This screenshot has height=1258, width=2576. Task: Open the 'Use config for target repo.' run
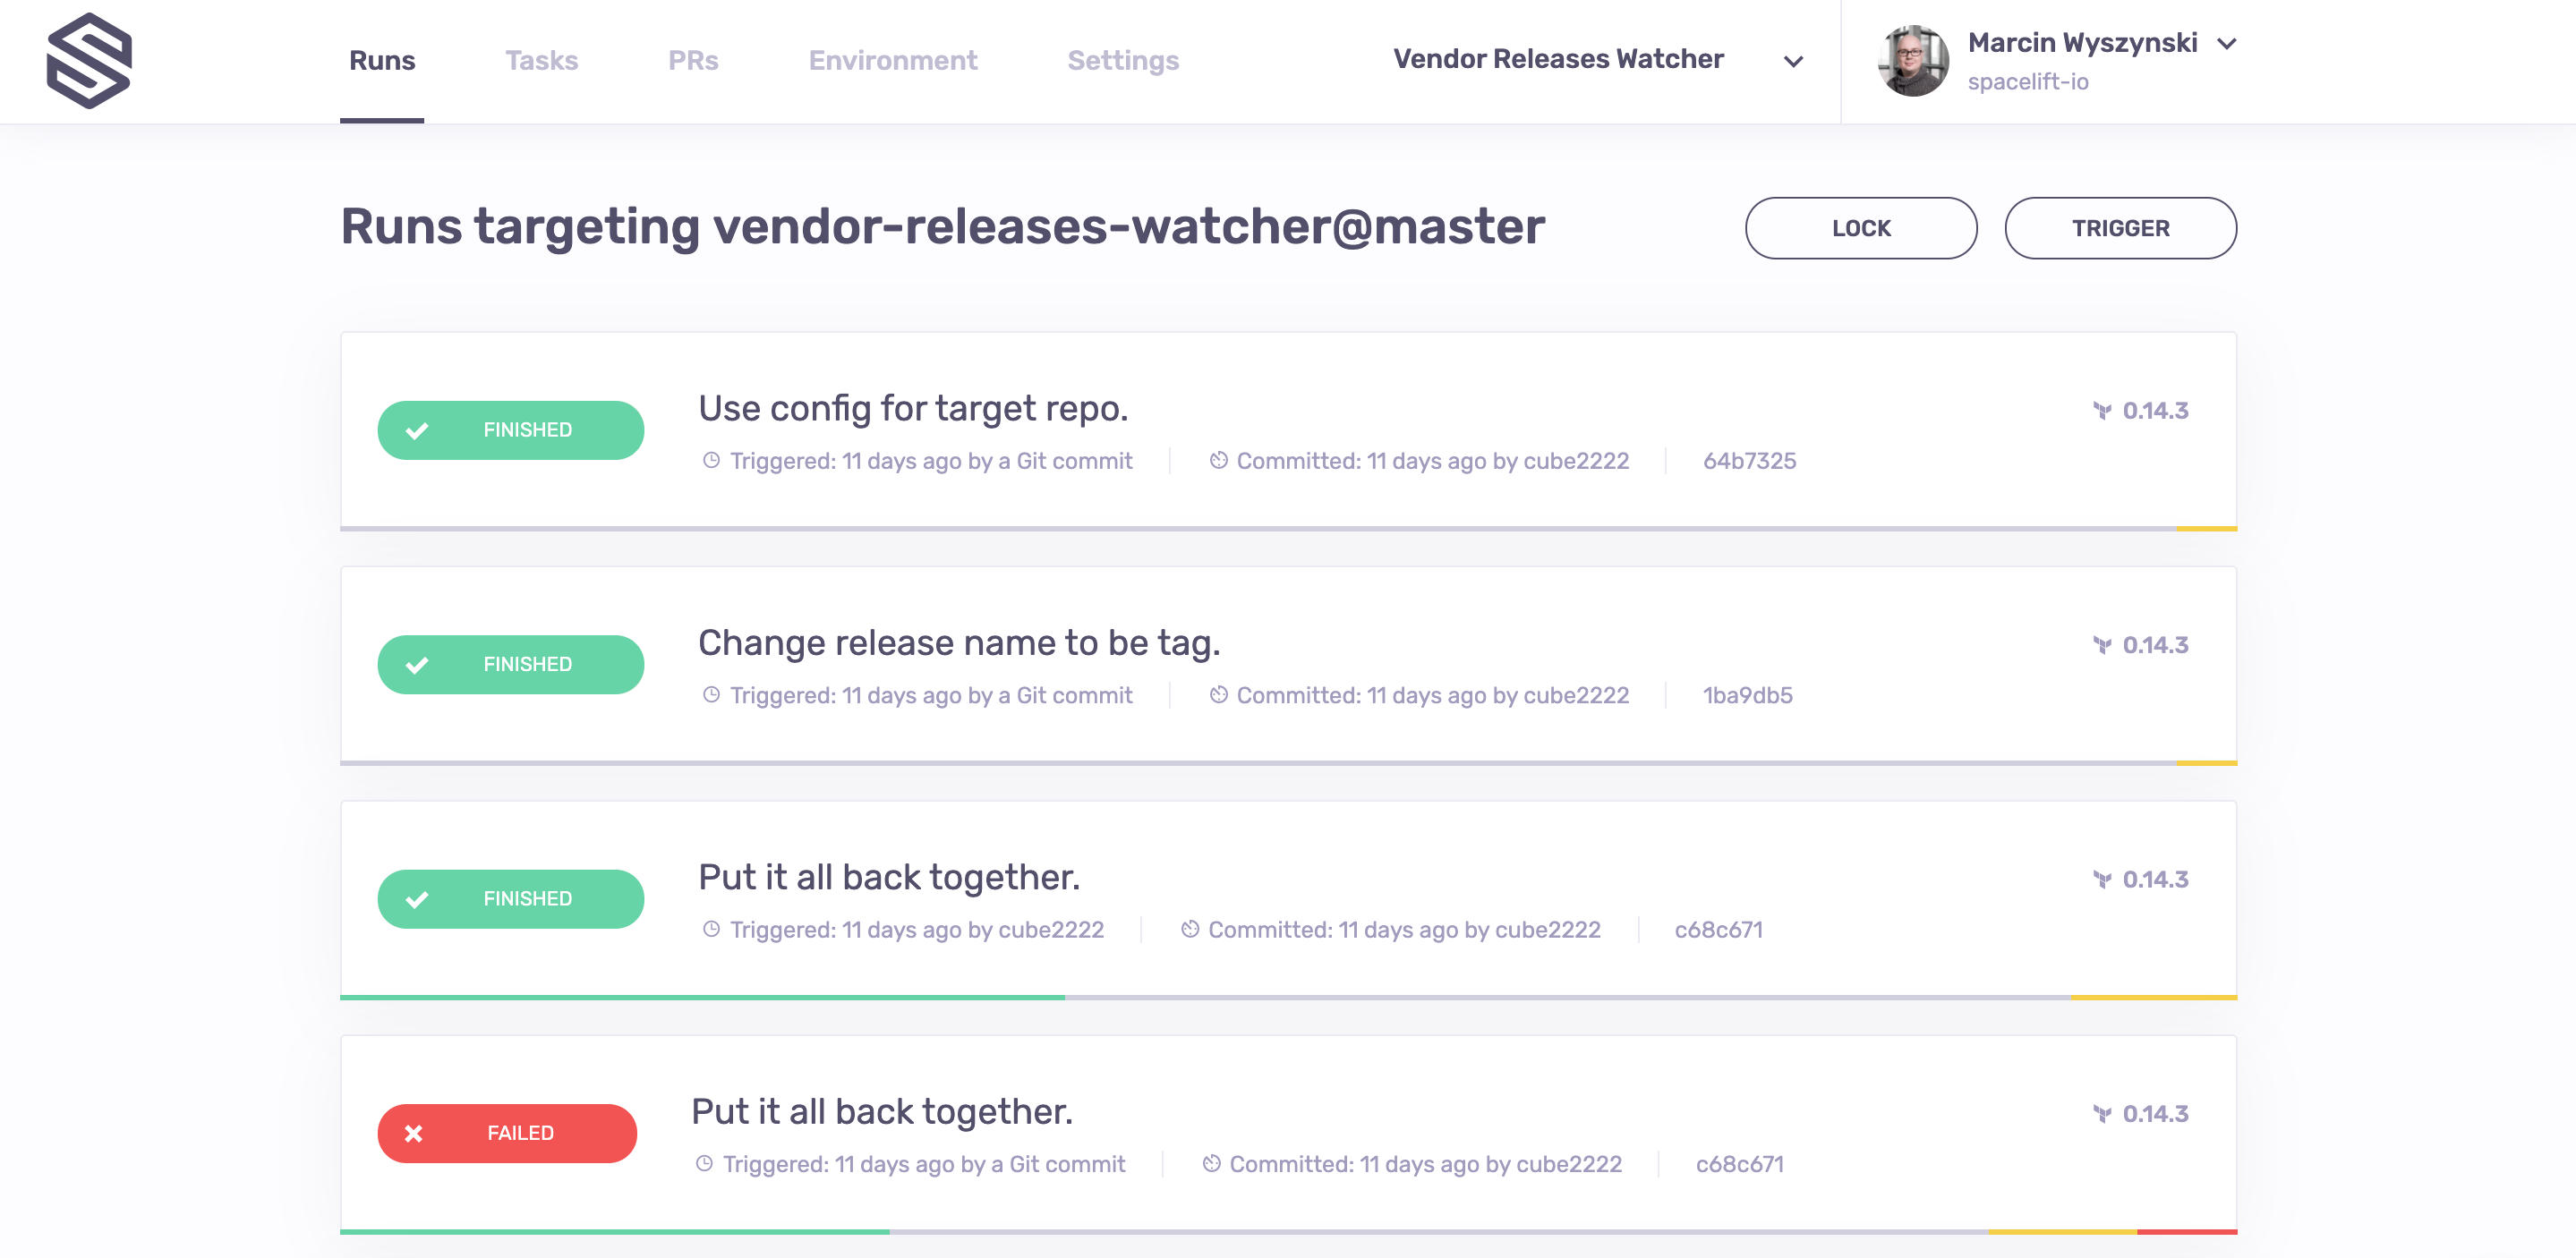point(912,409)
